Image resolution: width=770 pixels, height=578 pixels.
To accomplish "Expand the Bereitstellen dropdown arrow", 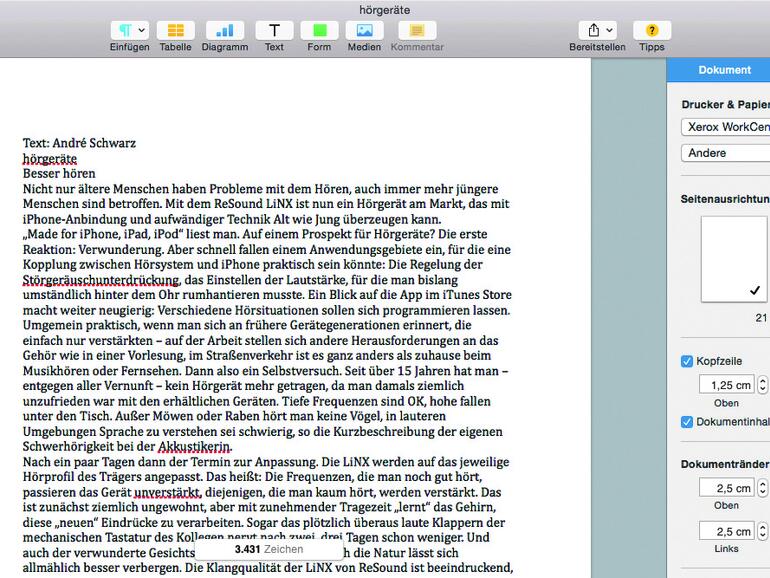I will 609,30.
